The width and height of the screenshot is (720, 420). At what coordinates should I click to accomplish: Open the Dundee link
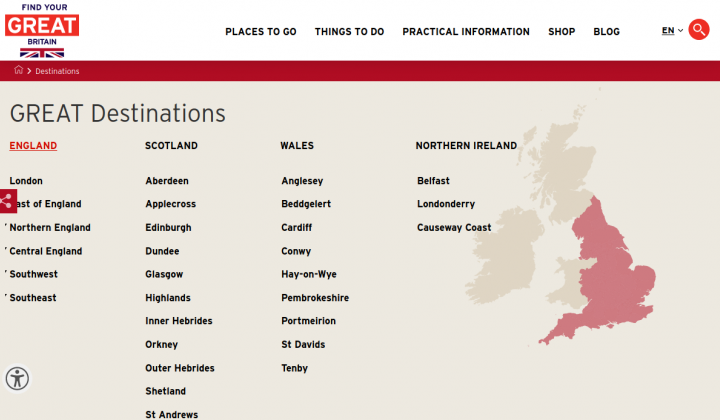pos(162,251)
